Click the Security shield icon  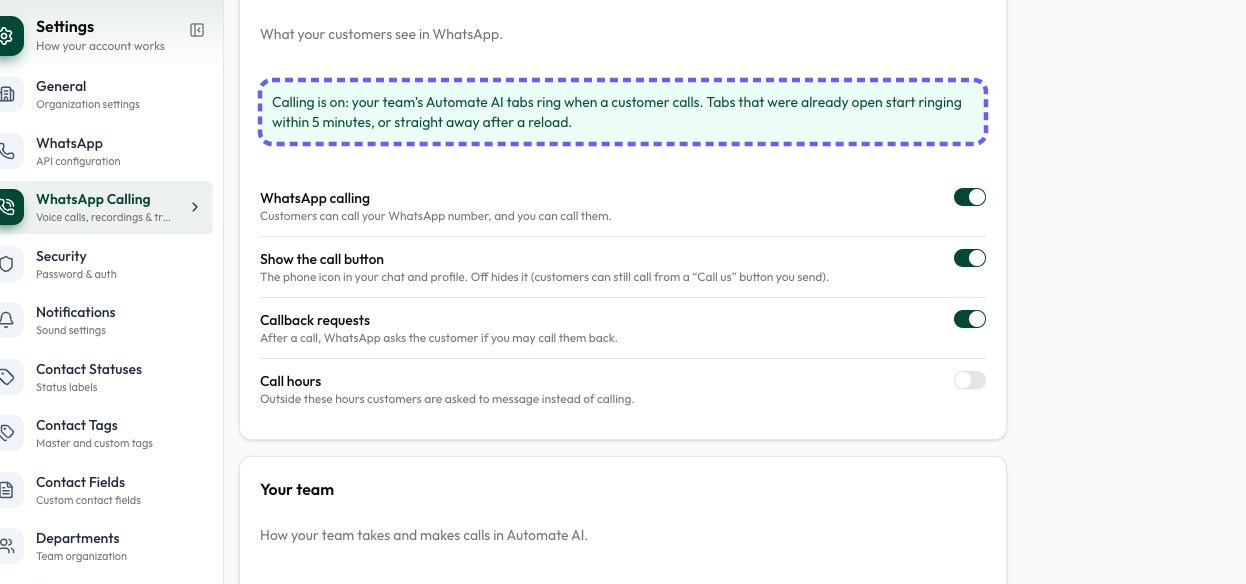pyautogui.click(x=8, y=264)
